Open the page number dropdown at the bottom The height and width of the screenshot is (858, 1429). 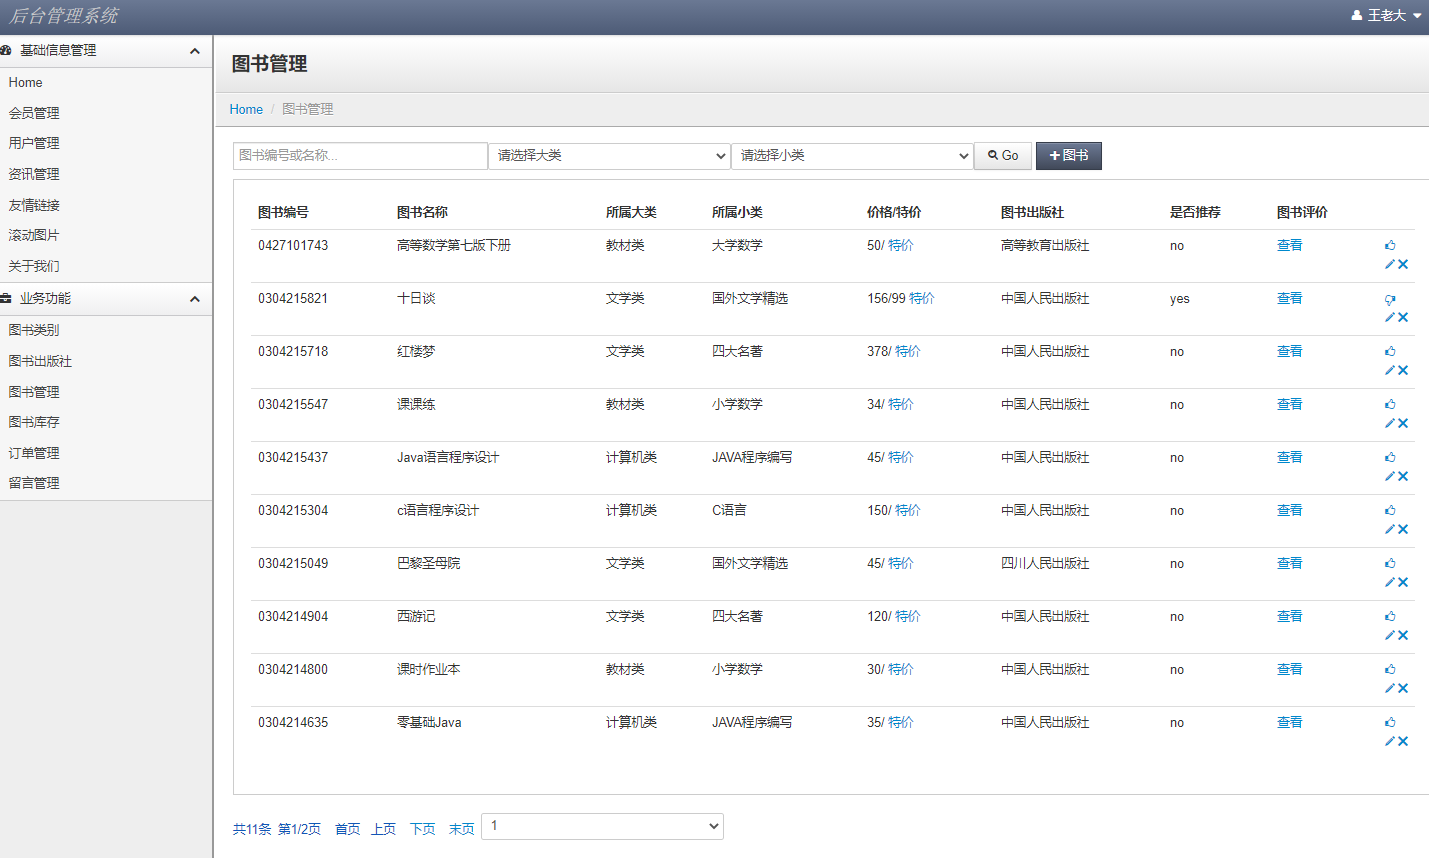(602, 826)
